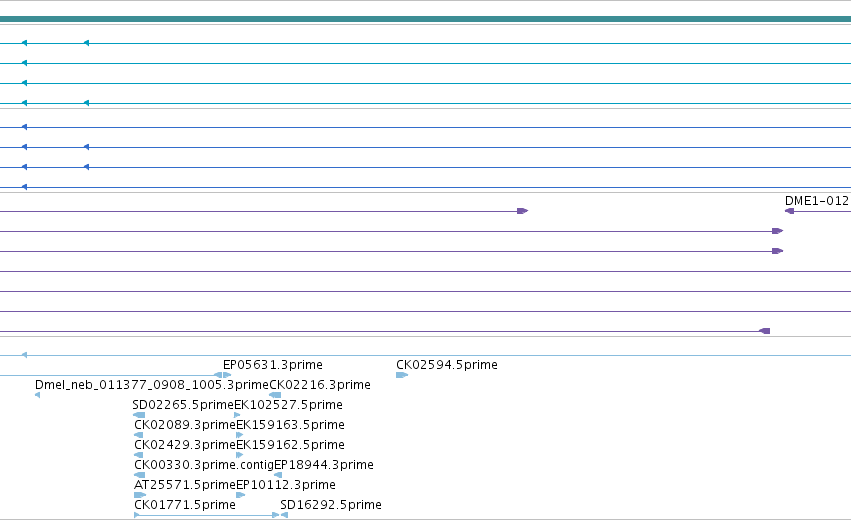Select the EP05631.3prime label
851x520 pixels.
(272, 365)
